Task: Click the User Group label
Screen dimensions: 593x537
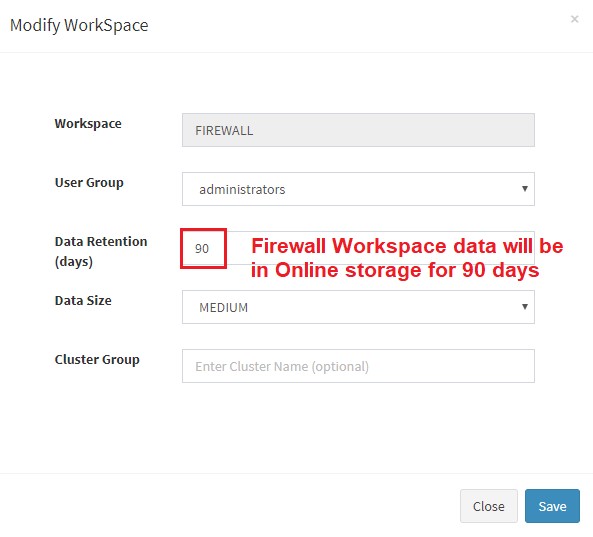Action: (89, 183)
